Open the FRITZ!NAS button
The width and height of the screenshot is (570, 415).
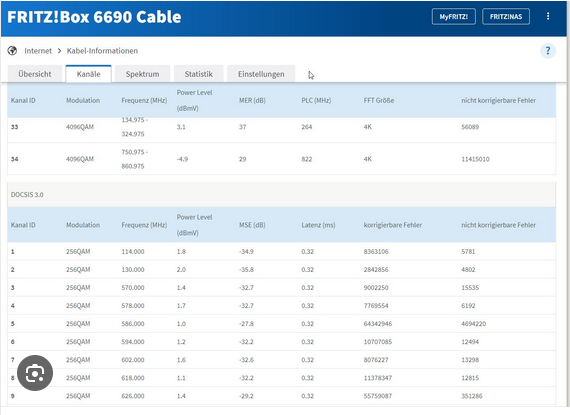[x=506, y=17]
